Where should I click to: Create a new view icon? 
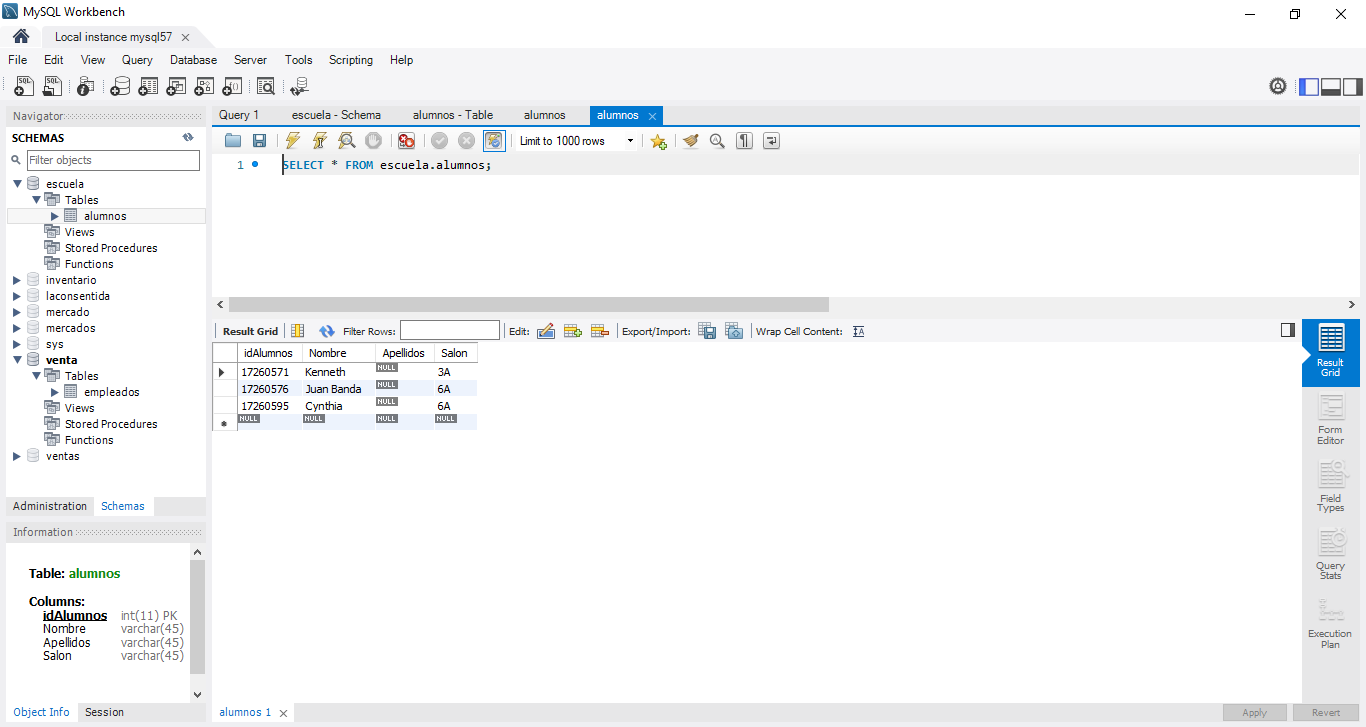click(x=176, y=86)
